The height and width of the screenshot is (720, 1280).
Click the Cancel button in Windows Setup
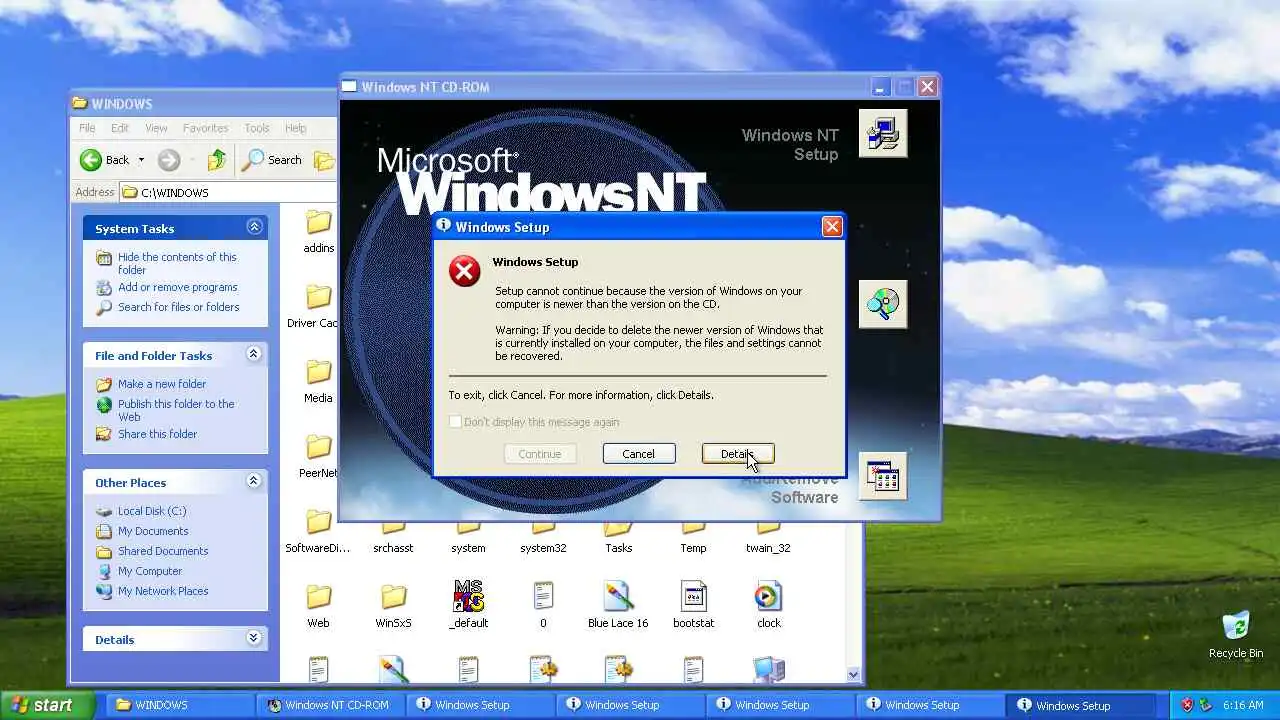(x=639, y=454)
